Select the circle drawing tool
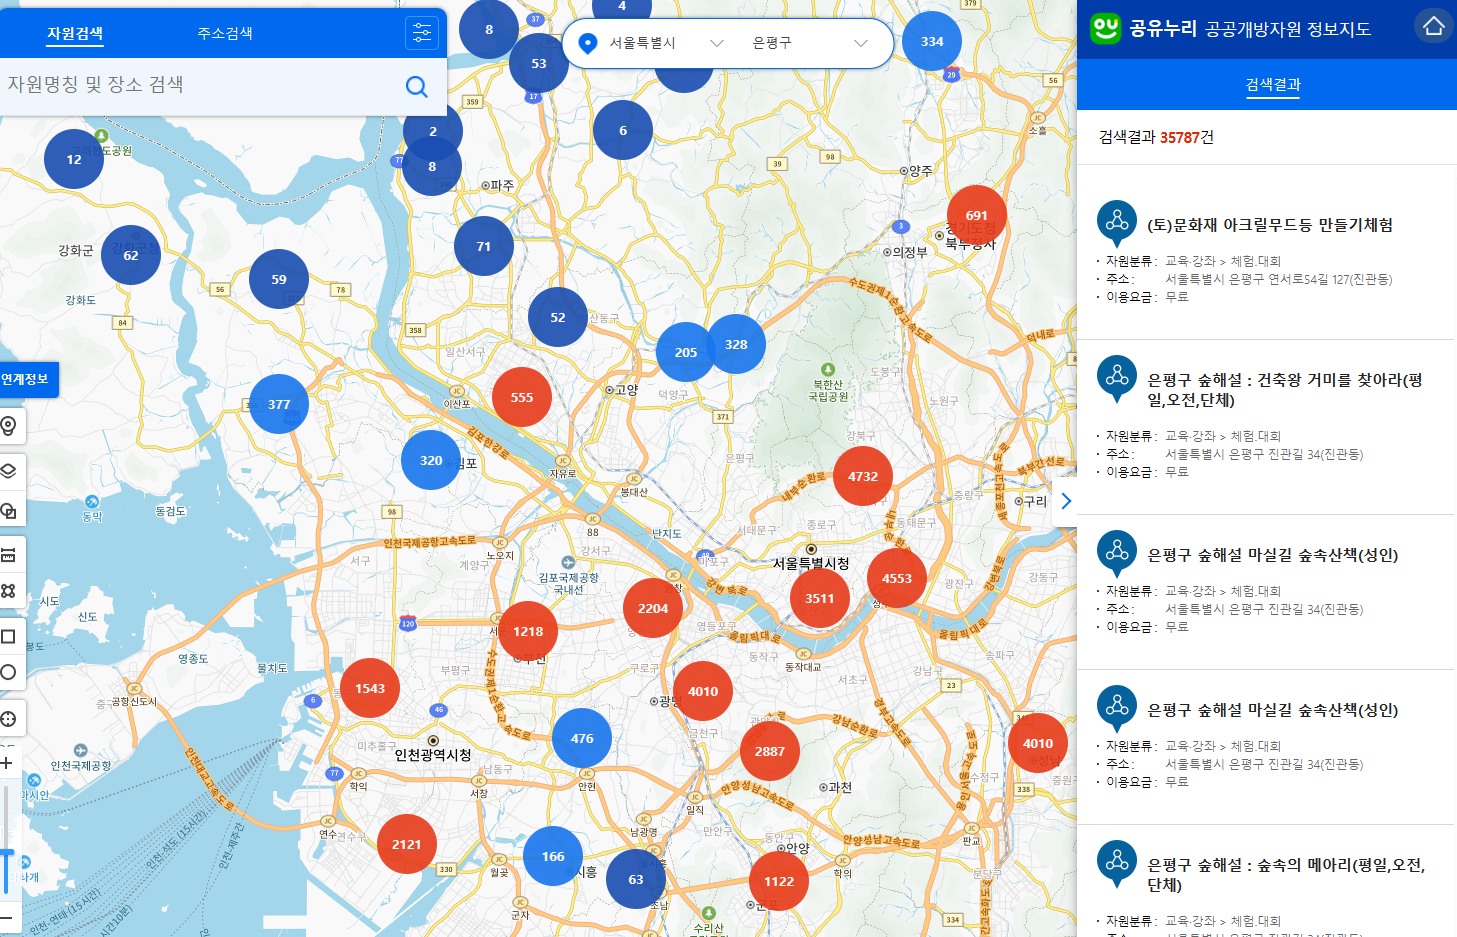The image size is (1457, 937). [x=9, y=672]
